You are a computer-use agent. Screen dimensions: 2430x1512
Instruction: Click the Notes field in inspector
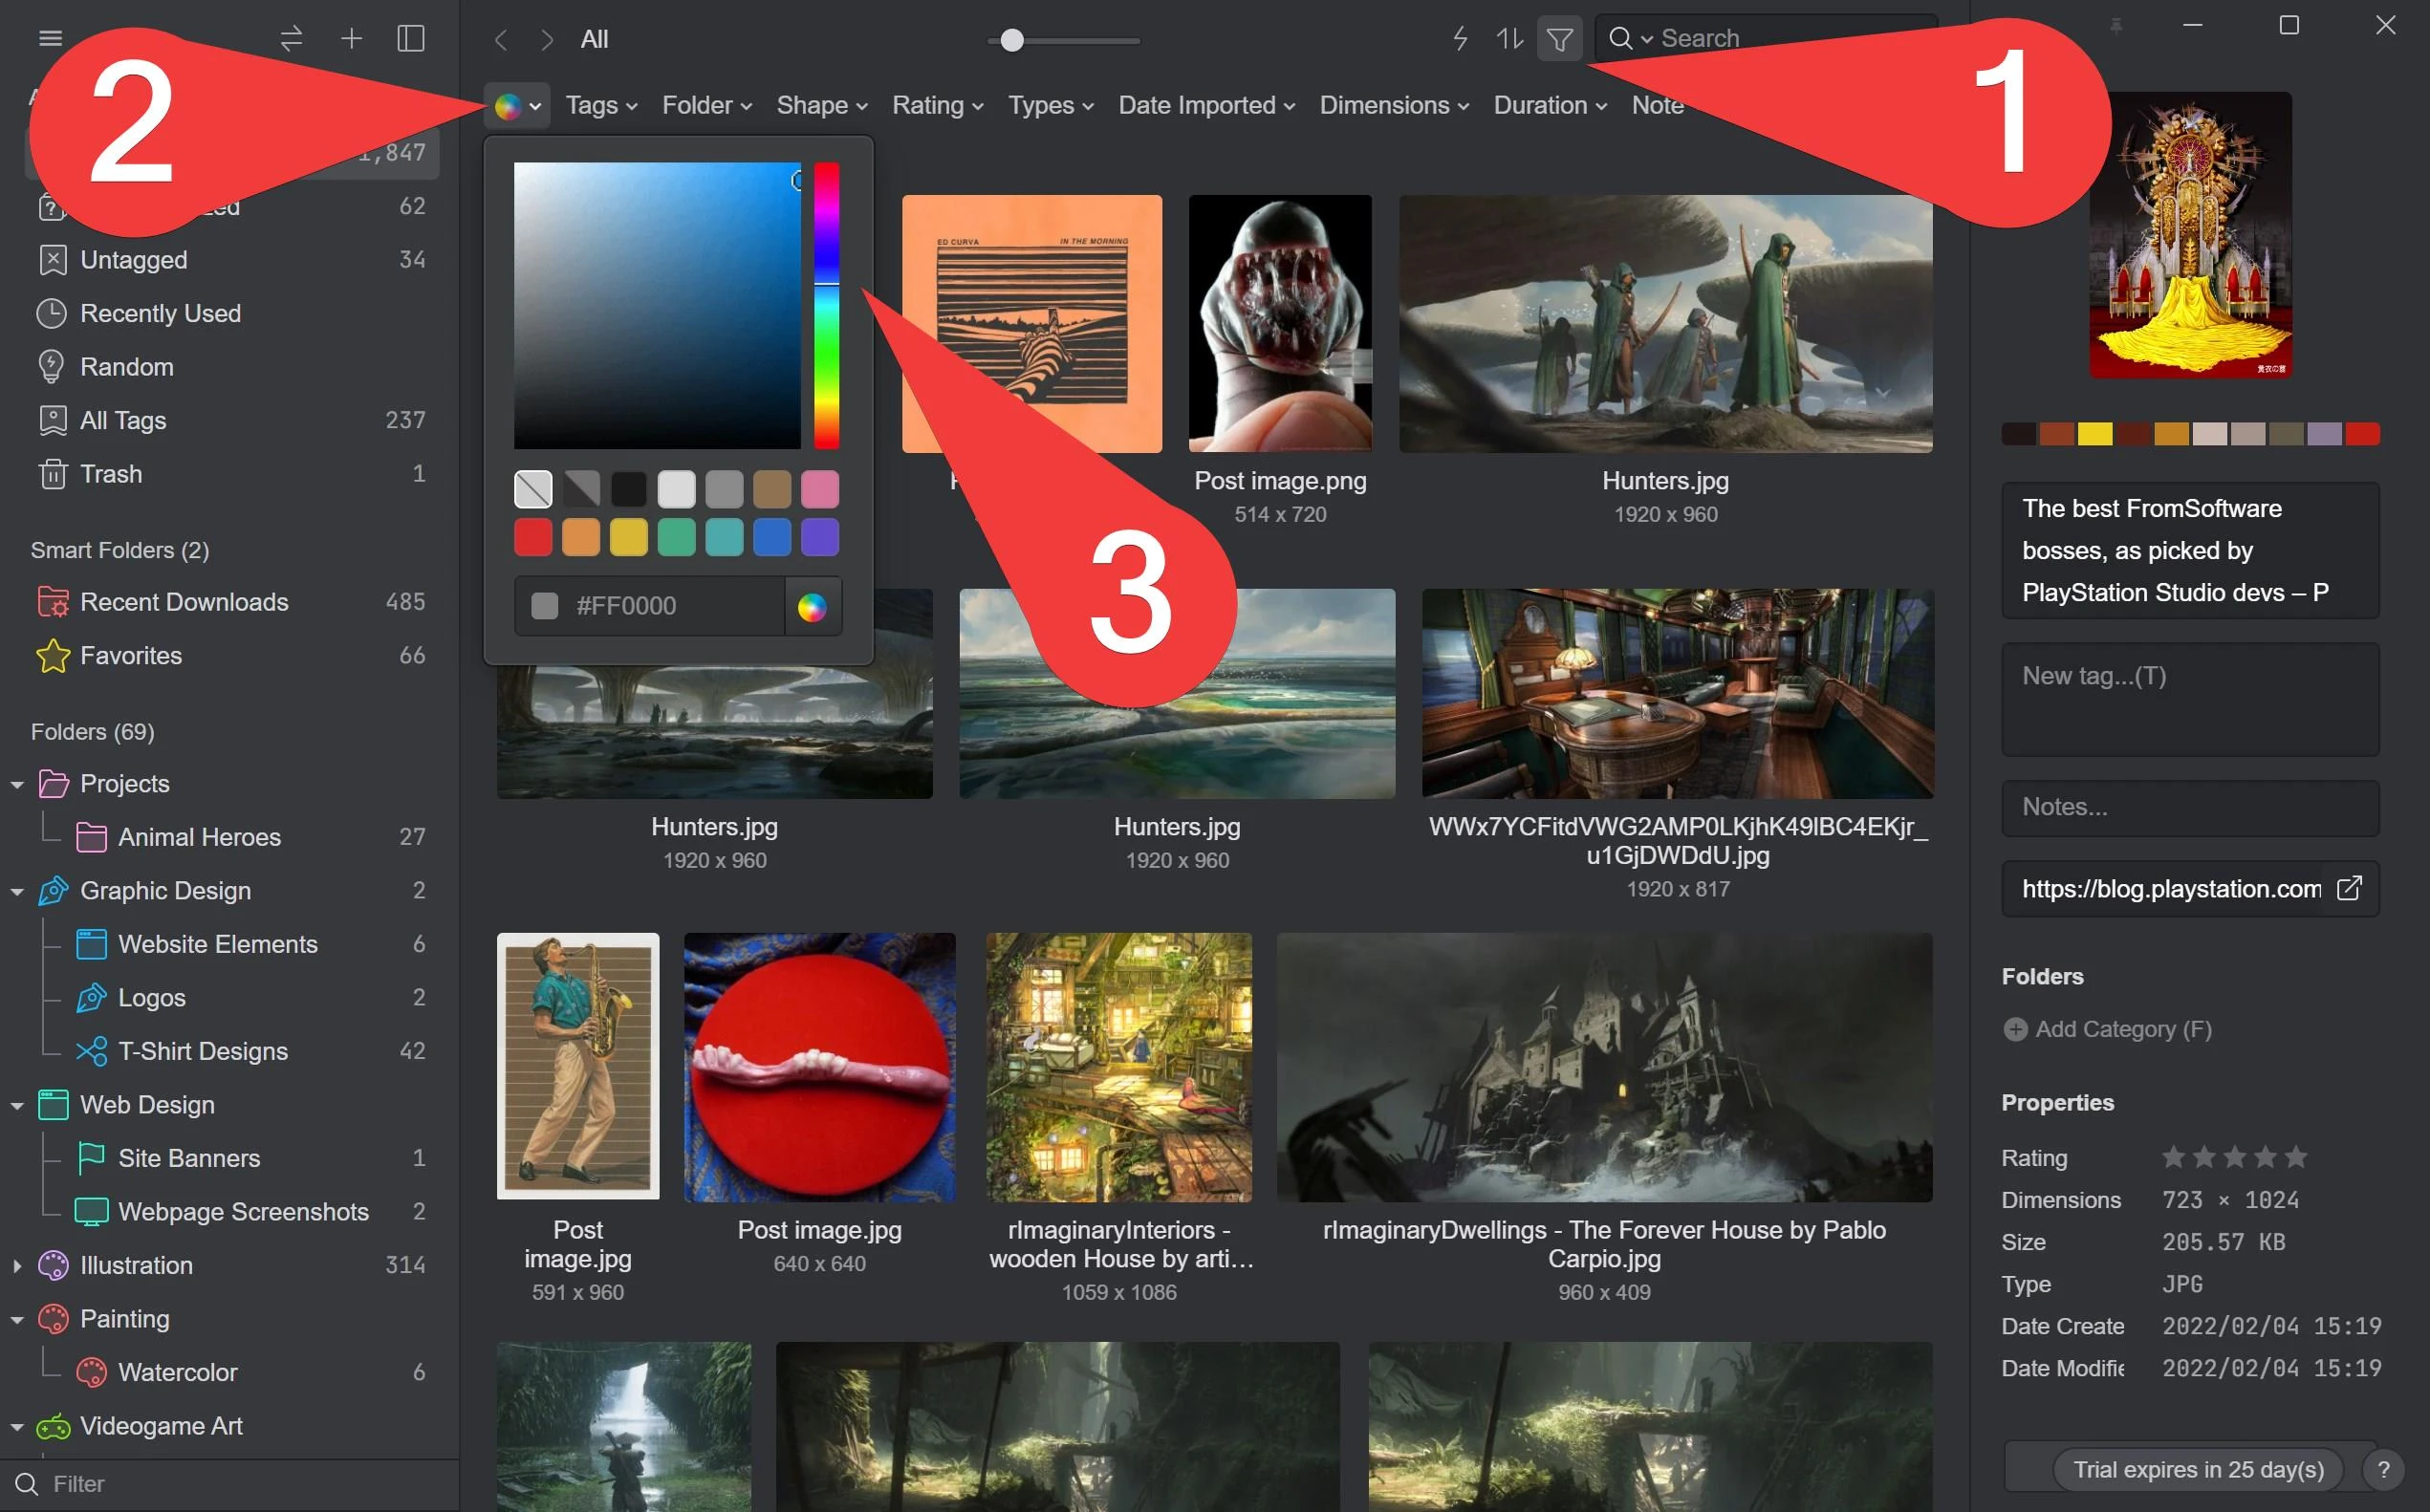click(2190, 808)
